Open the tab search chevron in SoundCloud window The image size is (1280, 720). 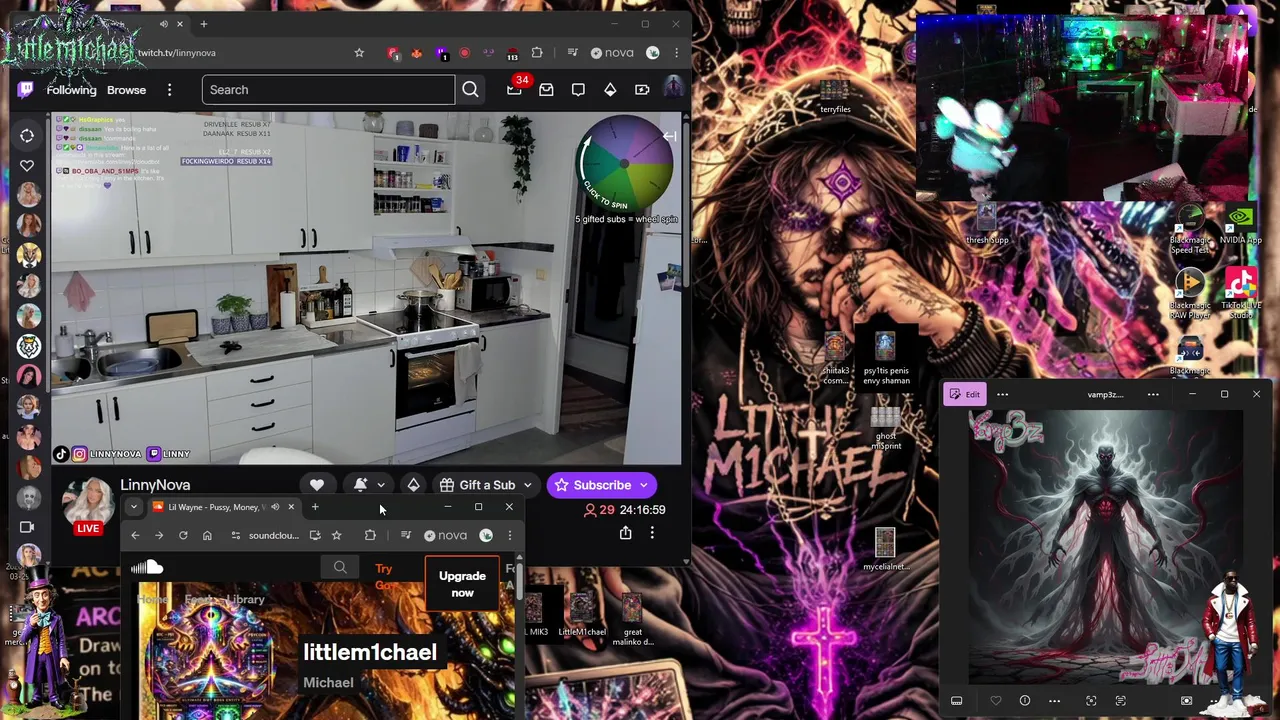tap(133, 507)
